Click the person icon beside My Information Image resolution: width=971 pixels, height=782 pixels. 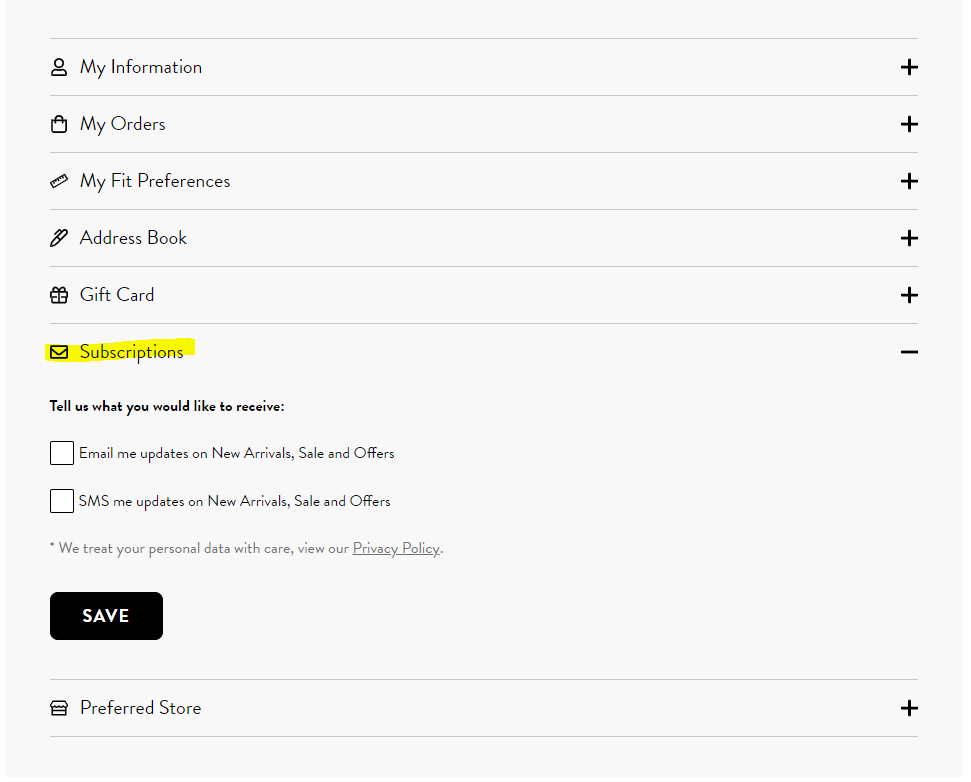coord(59,68)
